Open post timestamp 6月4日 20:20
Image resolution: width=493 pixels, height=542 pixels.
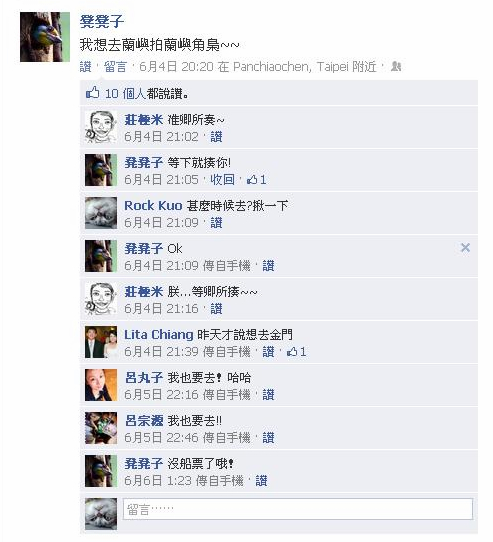click(176, 66)
